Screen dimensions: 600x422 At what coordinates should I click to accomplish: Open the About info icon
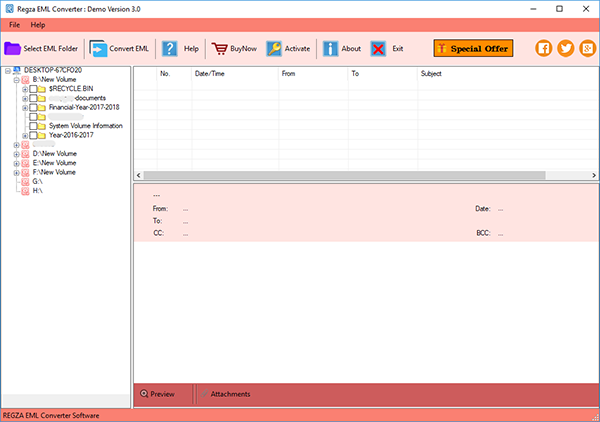coord(330,48)
